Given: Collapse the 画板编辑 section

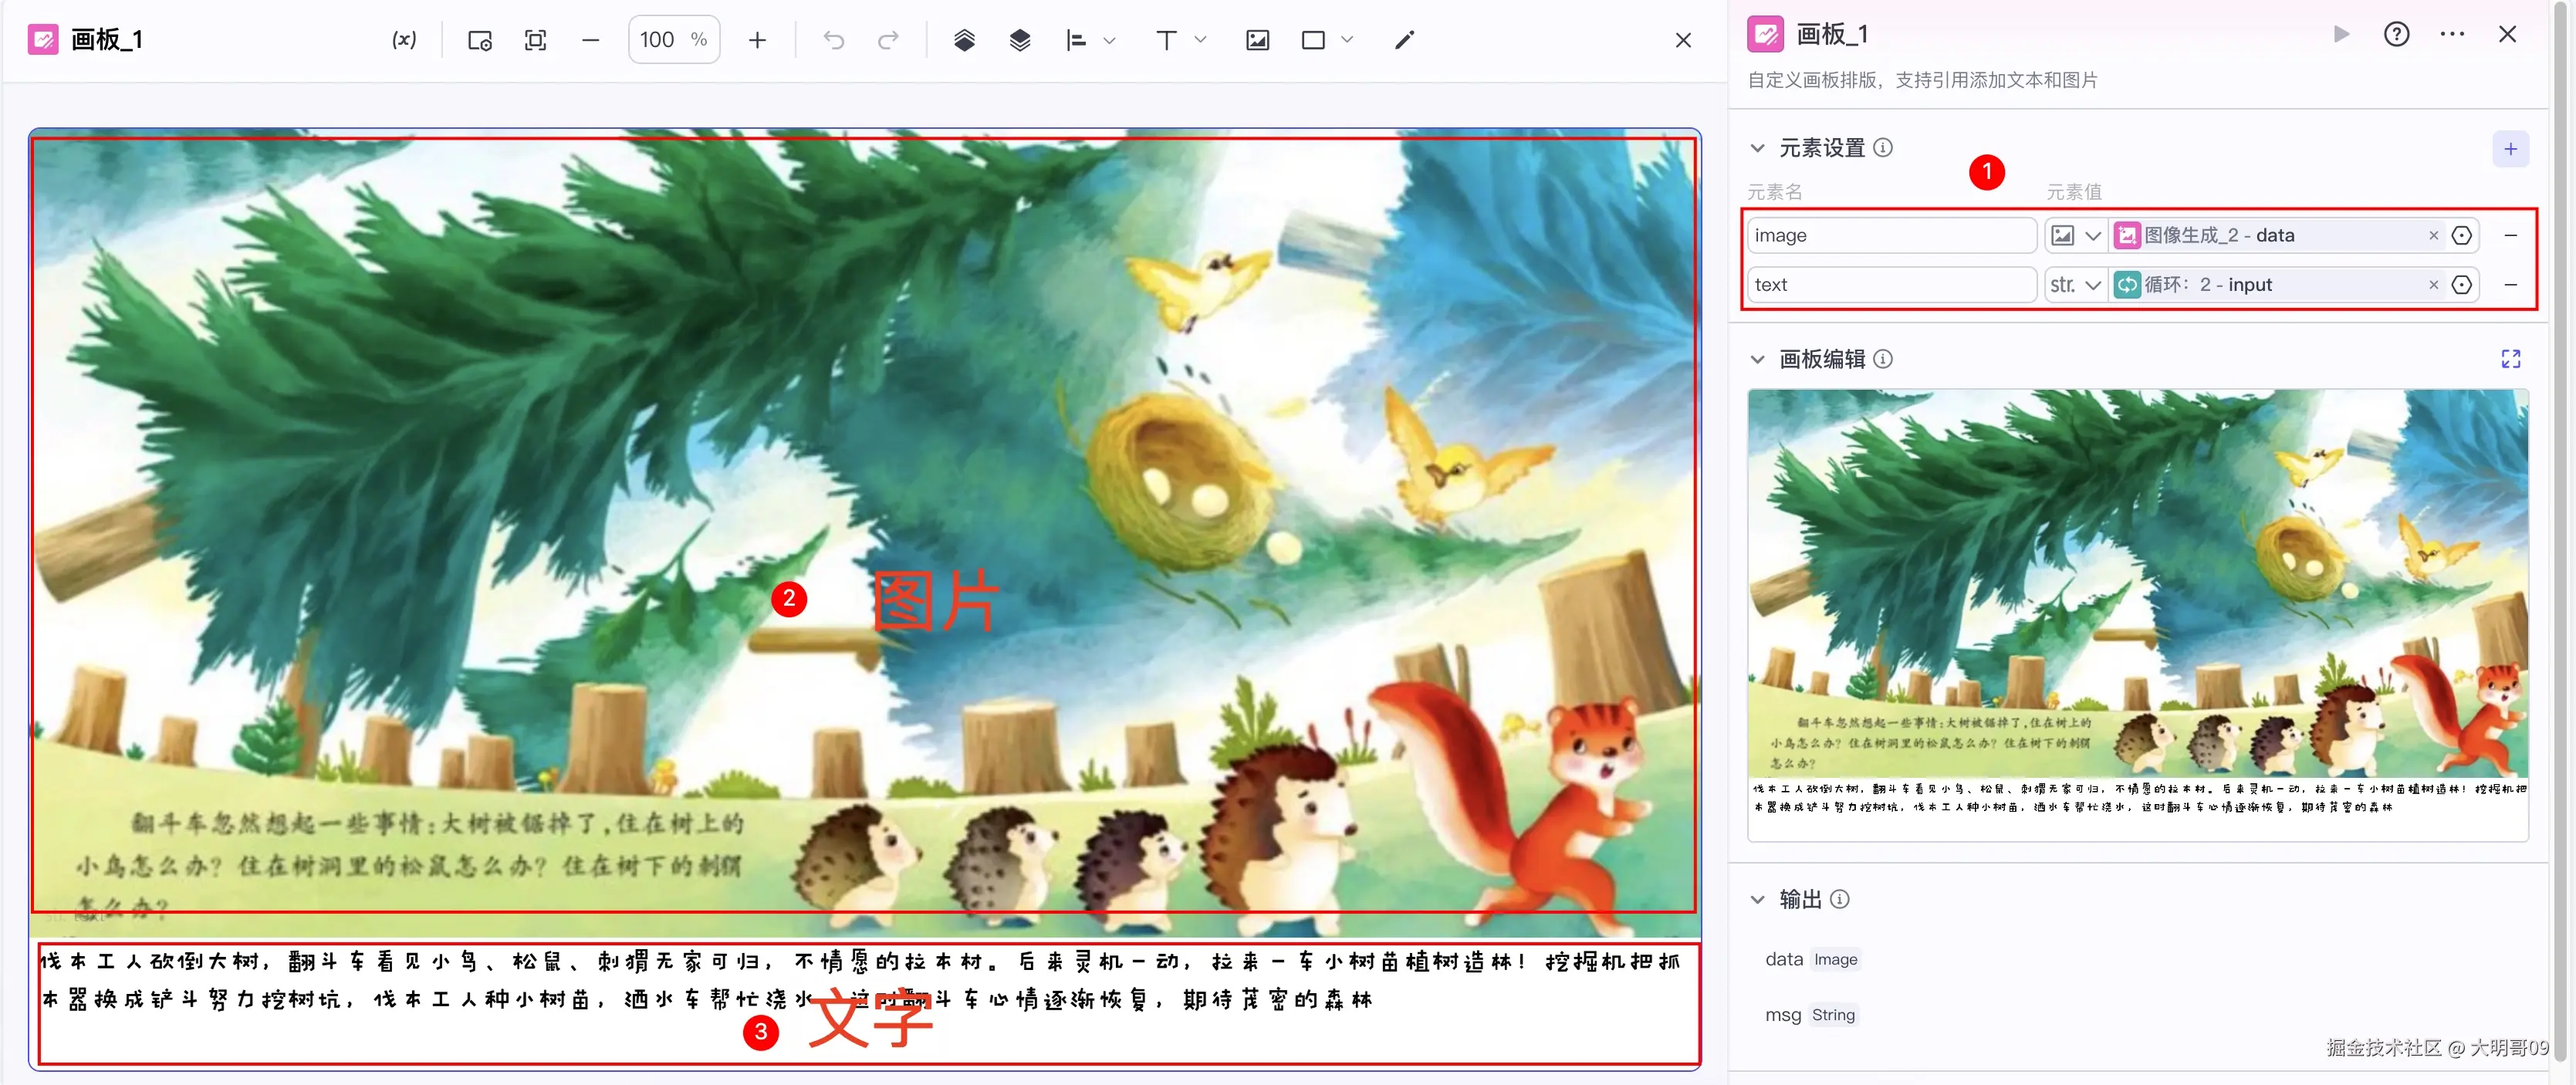Looking at the screenshot, I should pyautogui.click(x=1757, y=359).
